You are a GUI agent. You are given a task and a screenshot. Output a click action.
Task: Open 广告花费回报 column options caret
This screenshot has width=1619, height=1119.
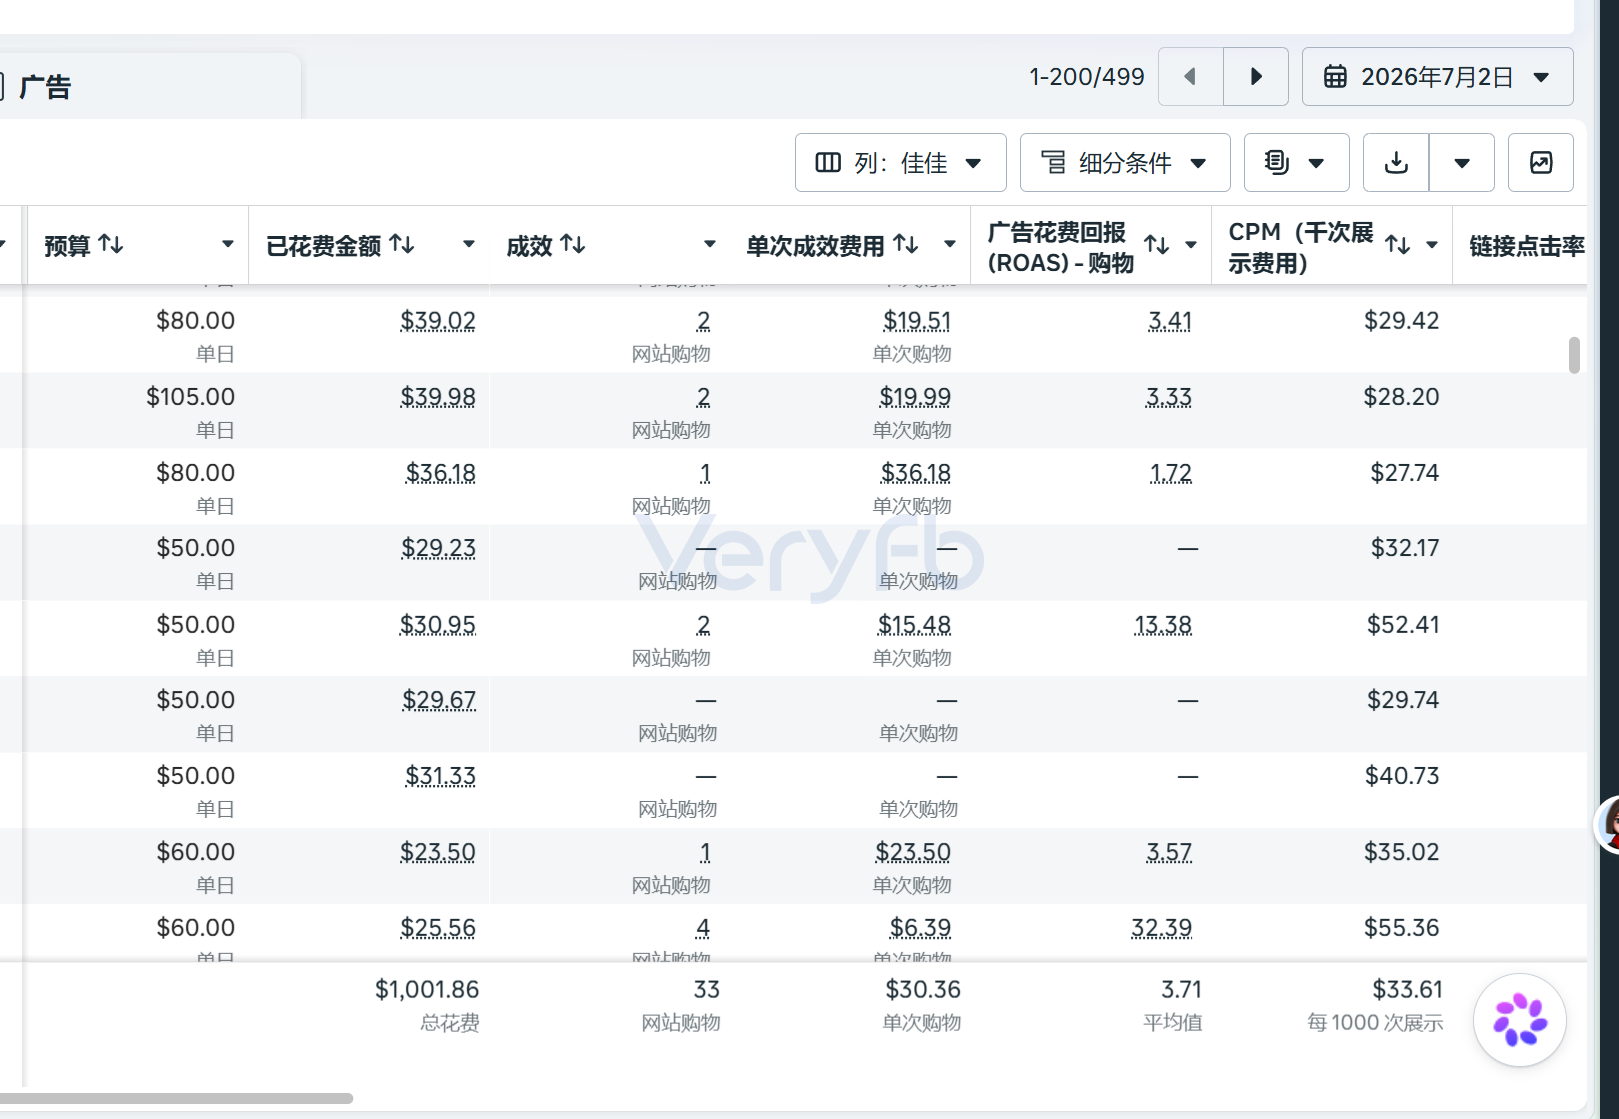coord(1191,244)
